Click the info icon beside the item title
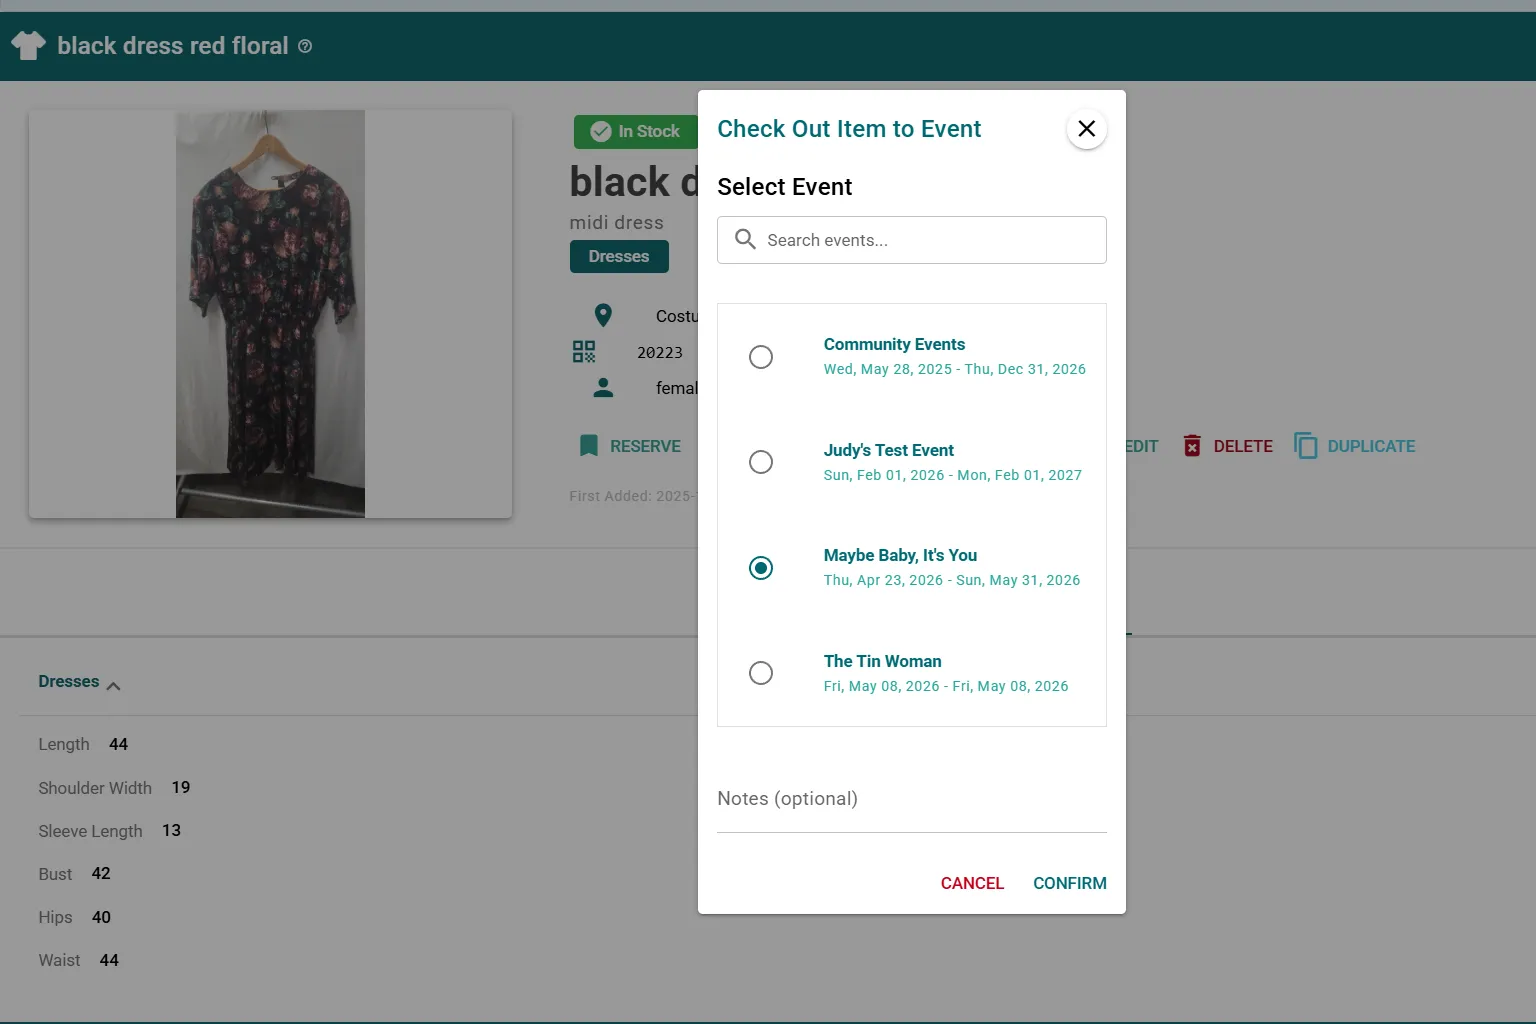 coord(305,46)
